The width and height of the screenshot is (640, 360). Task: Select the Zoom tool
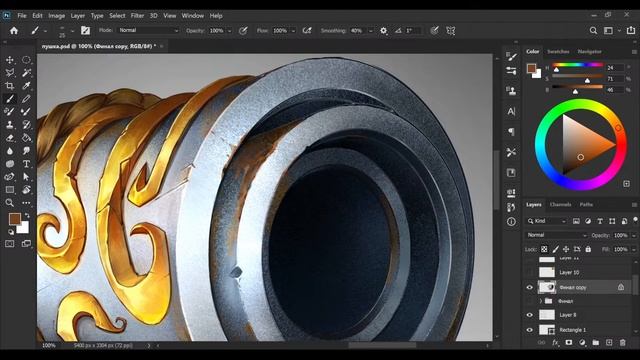[x=10, y=203]
